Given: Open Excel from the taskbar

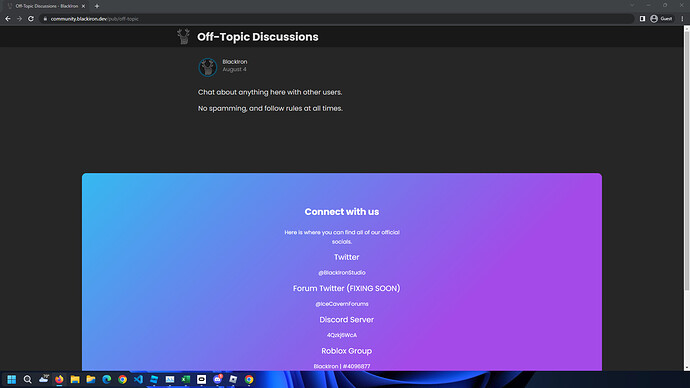Looking at the screenshot, I should click(186, 379).
